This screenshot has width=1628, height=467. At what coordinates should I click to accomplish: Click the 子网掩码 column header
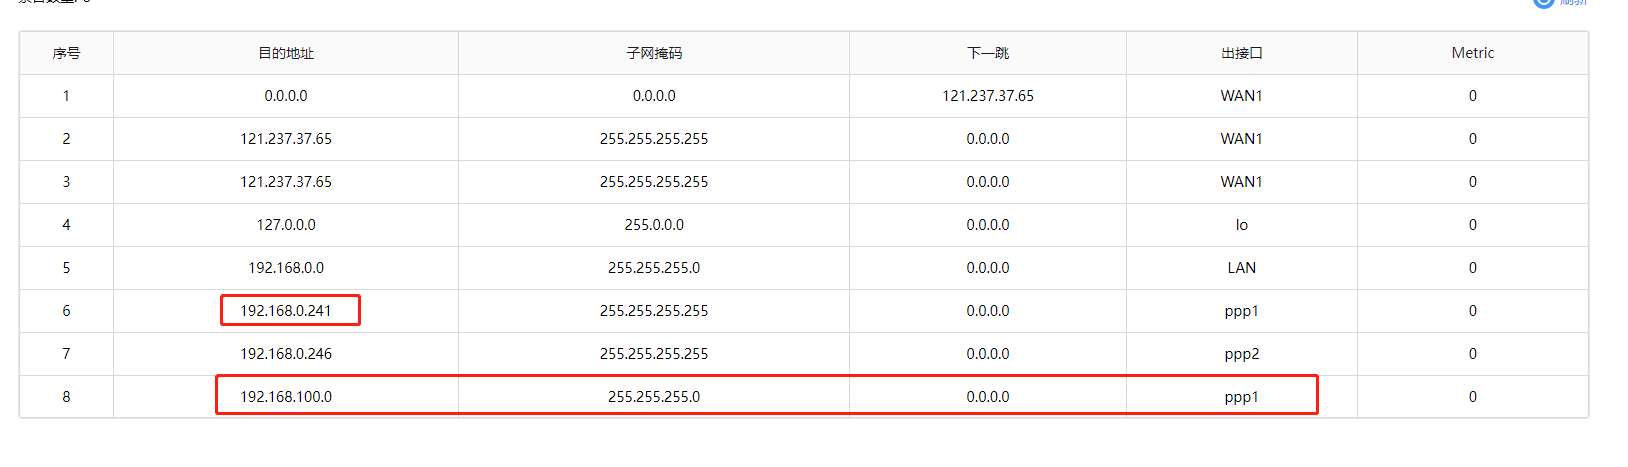point(654,53)
